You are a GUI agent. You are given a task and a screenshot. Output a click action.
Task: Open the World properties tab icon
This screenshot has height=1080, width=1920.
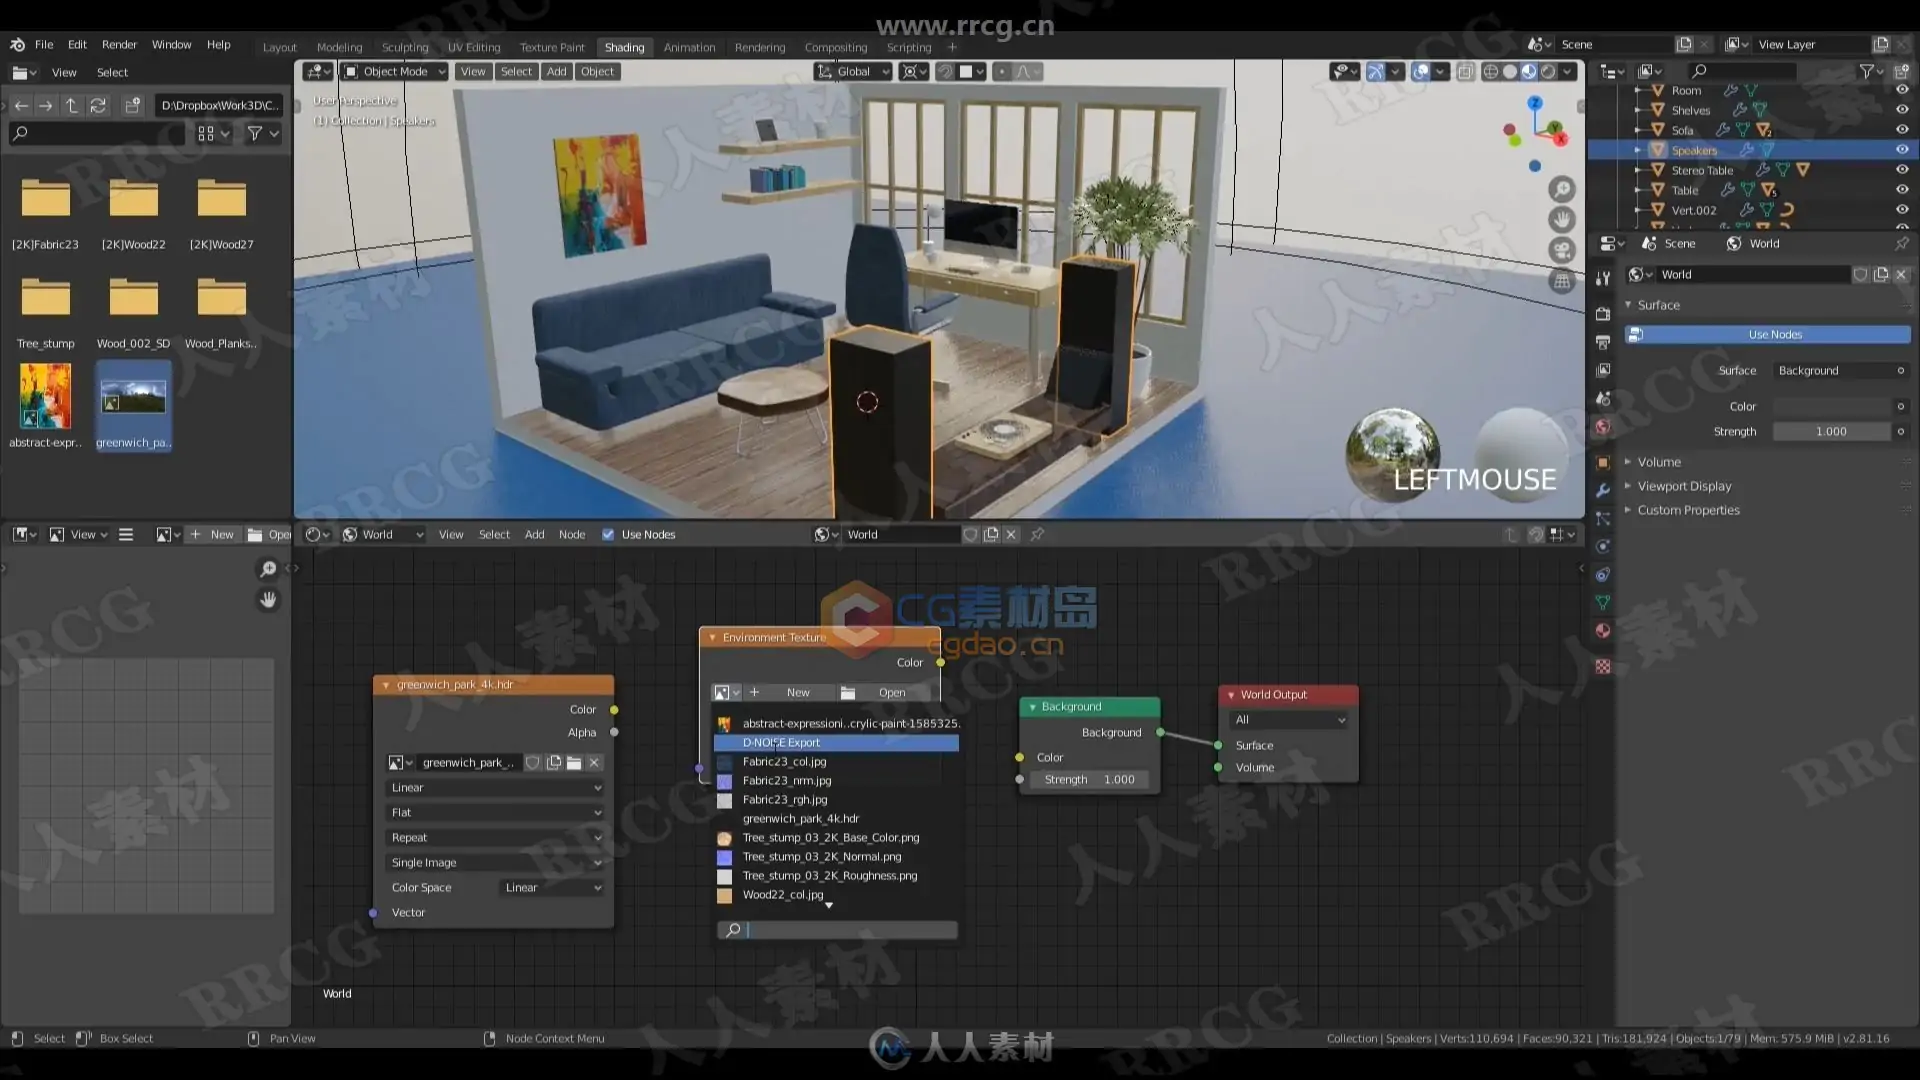[1603, 427]
